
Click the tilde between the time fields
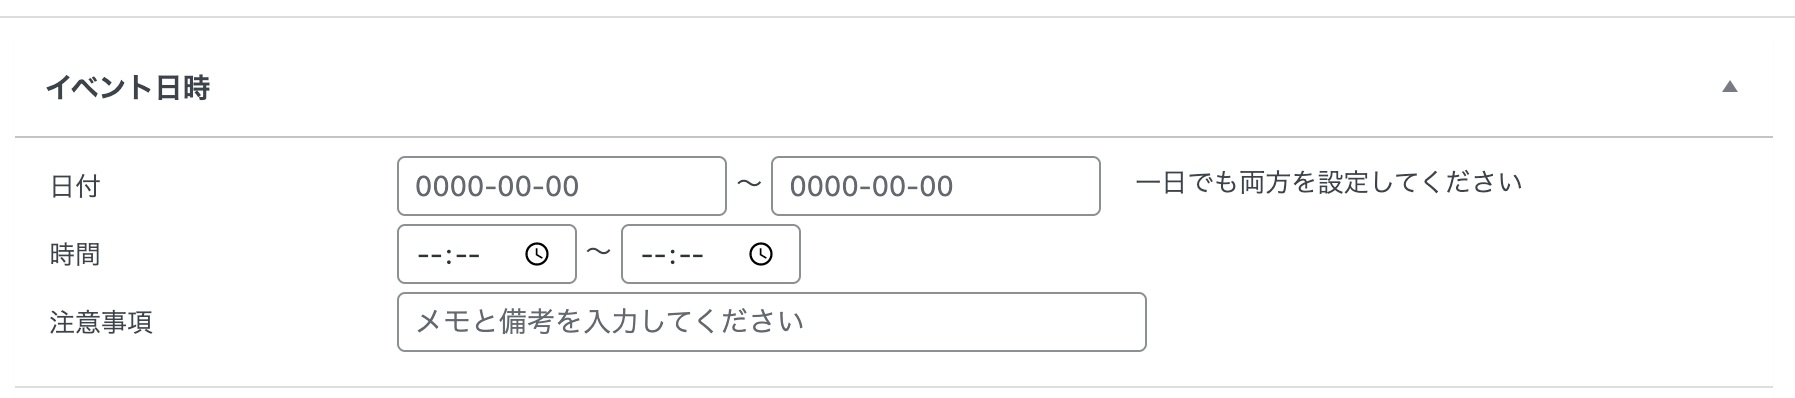598,252
